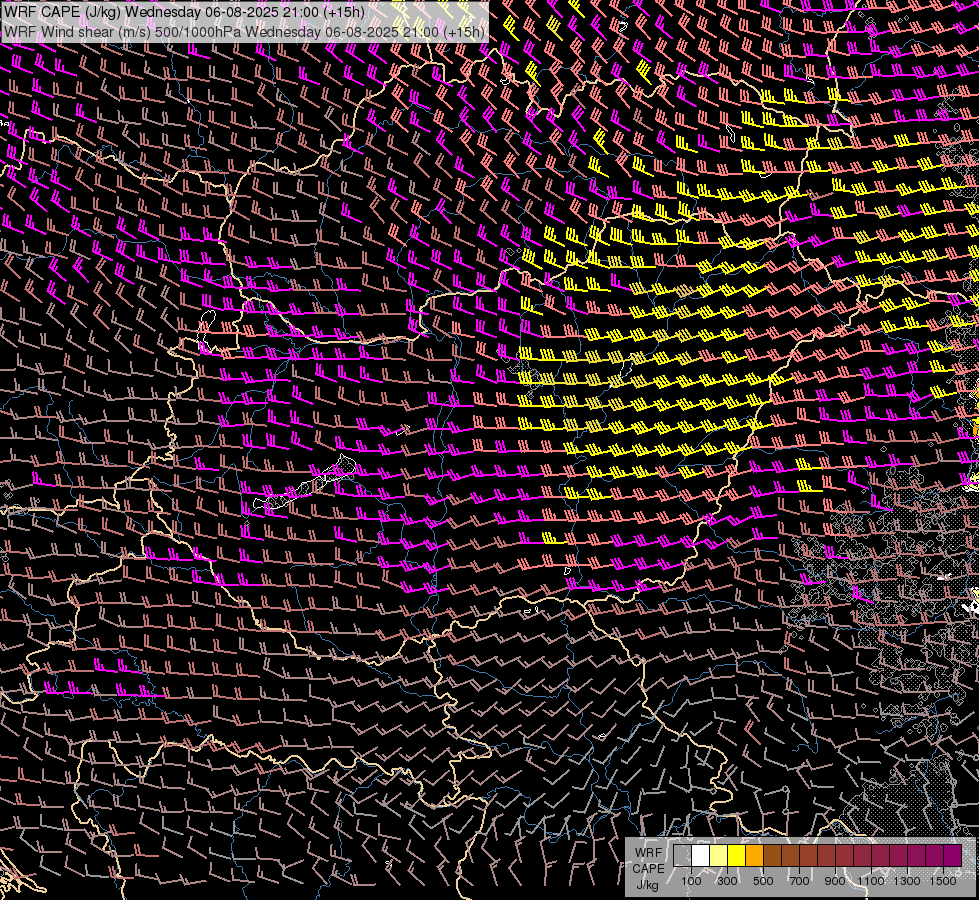Screen dimensions: 979x900
Task: Click the J/kg unit label in legend
Action: (x=647, y=885)
